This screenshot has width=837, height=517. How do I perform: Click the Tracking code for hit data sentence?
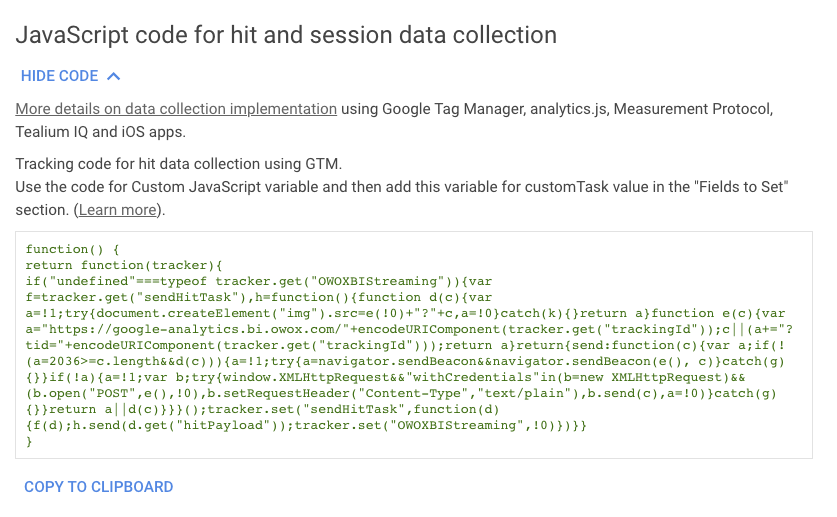[179, 164]
